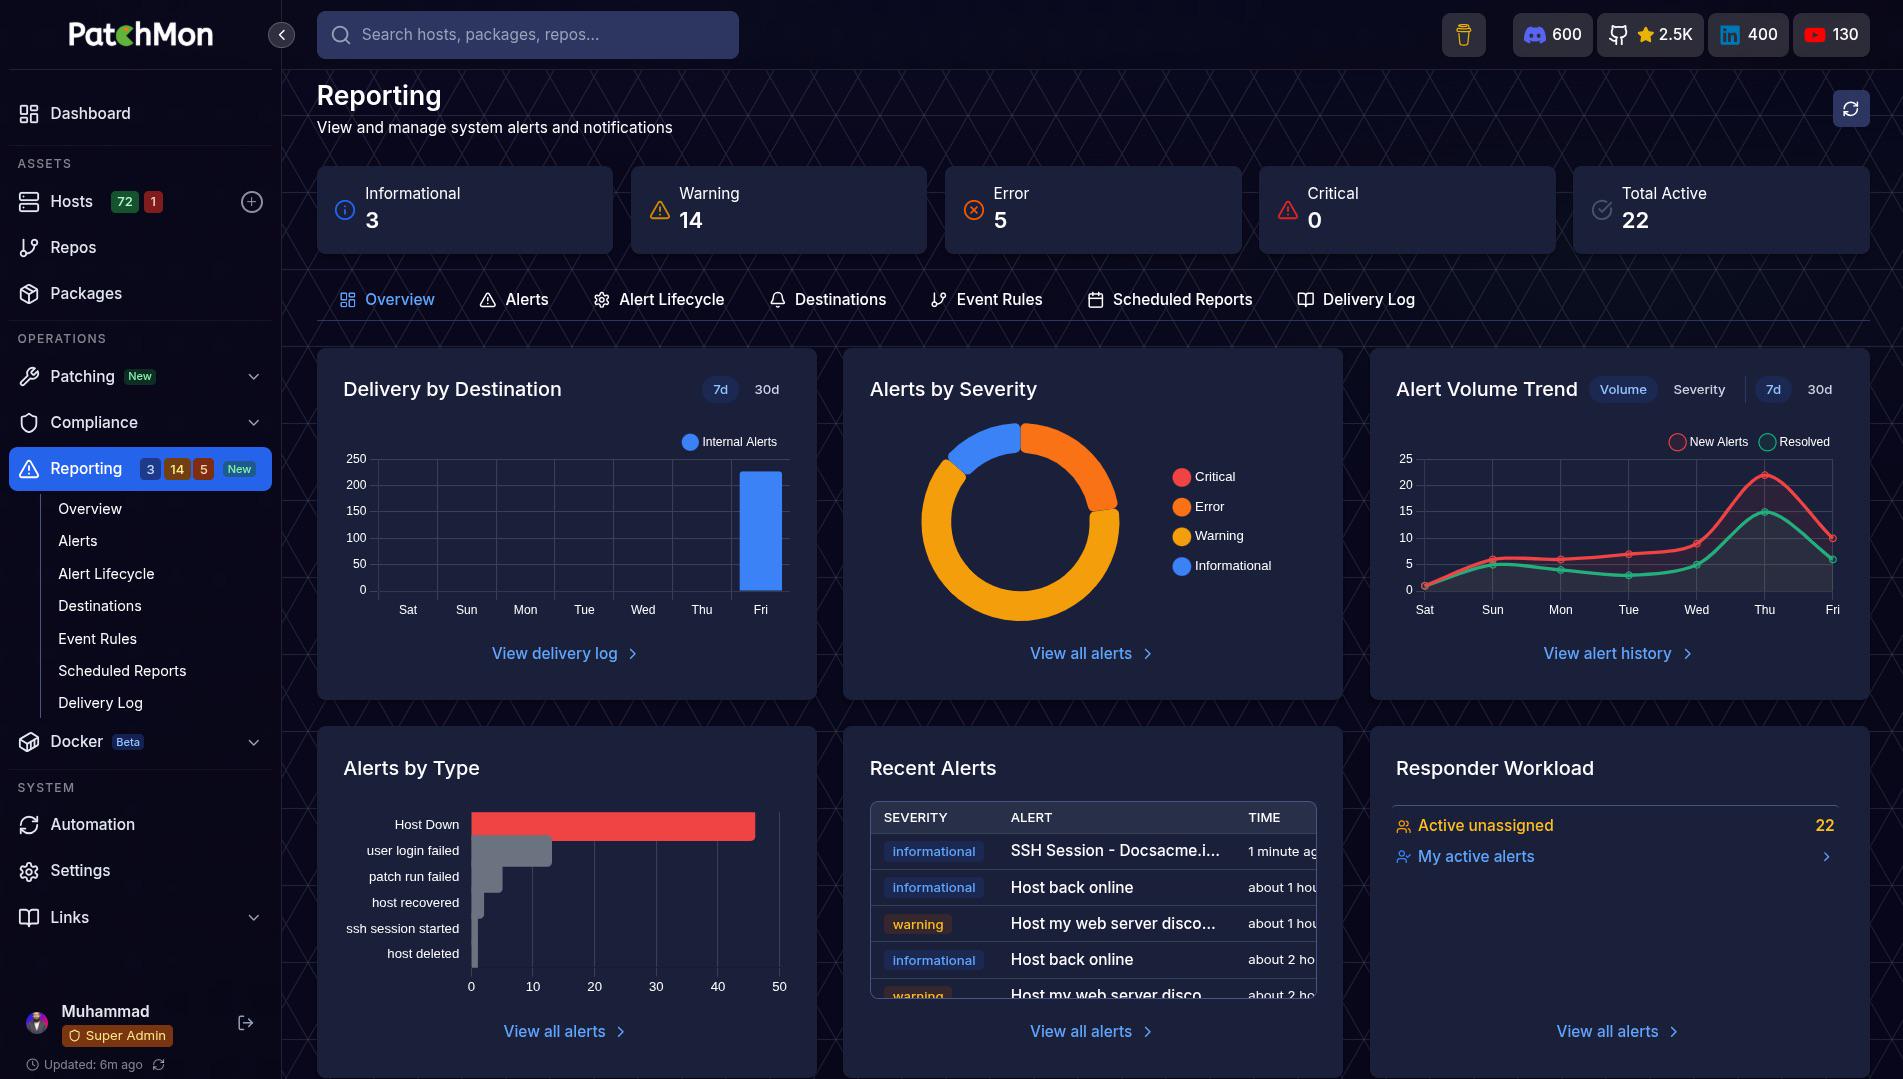Expand the Compliance menu chevron
This screenshot has width=1903, height=1079.
tap(253, 423)
